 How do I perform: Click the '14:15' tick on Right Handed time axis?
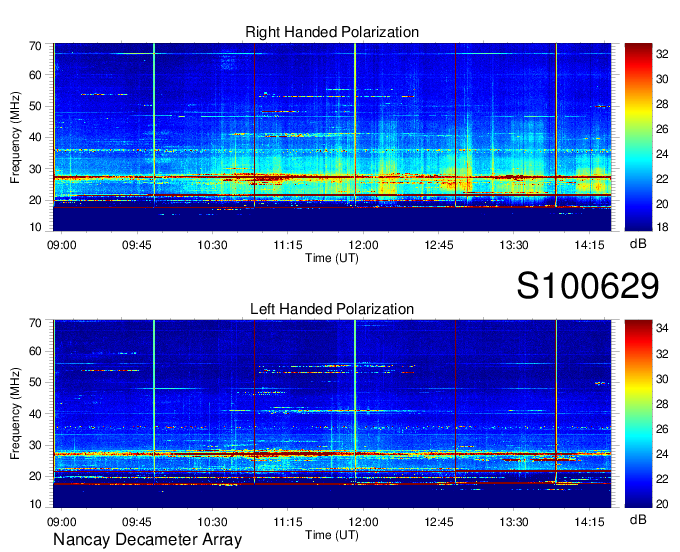(x=589, y=245)
